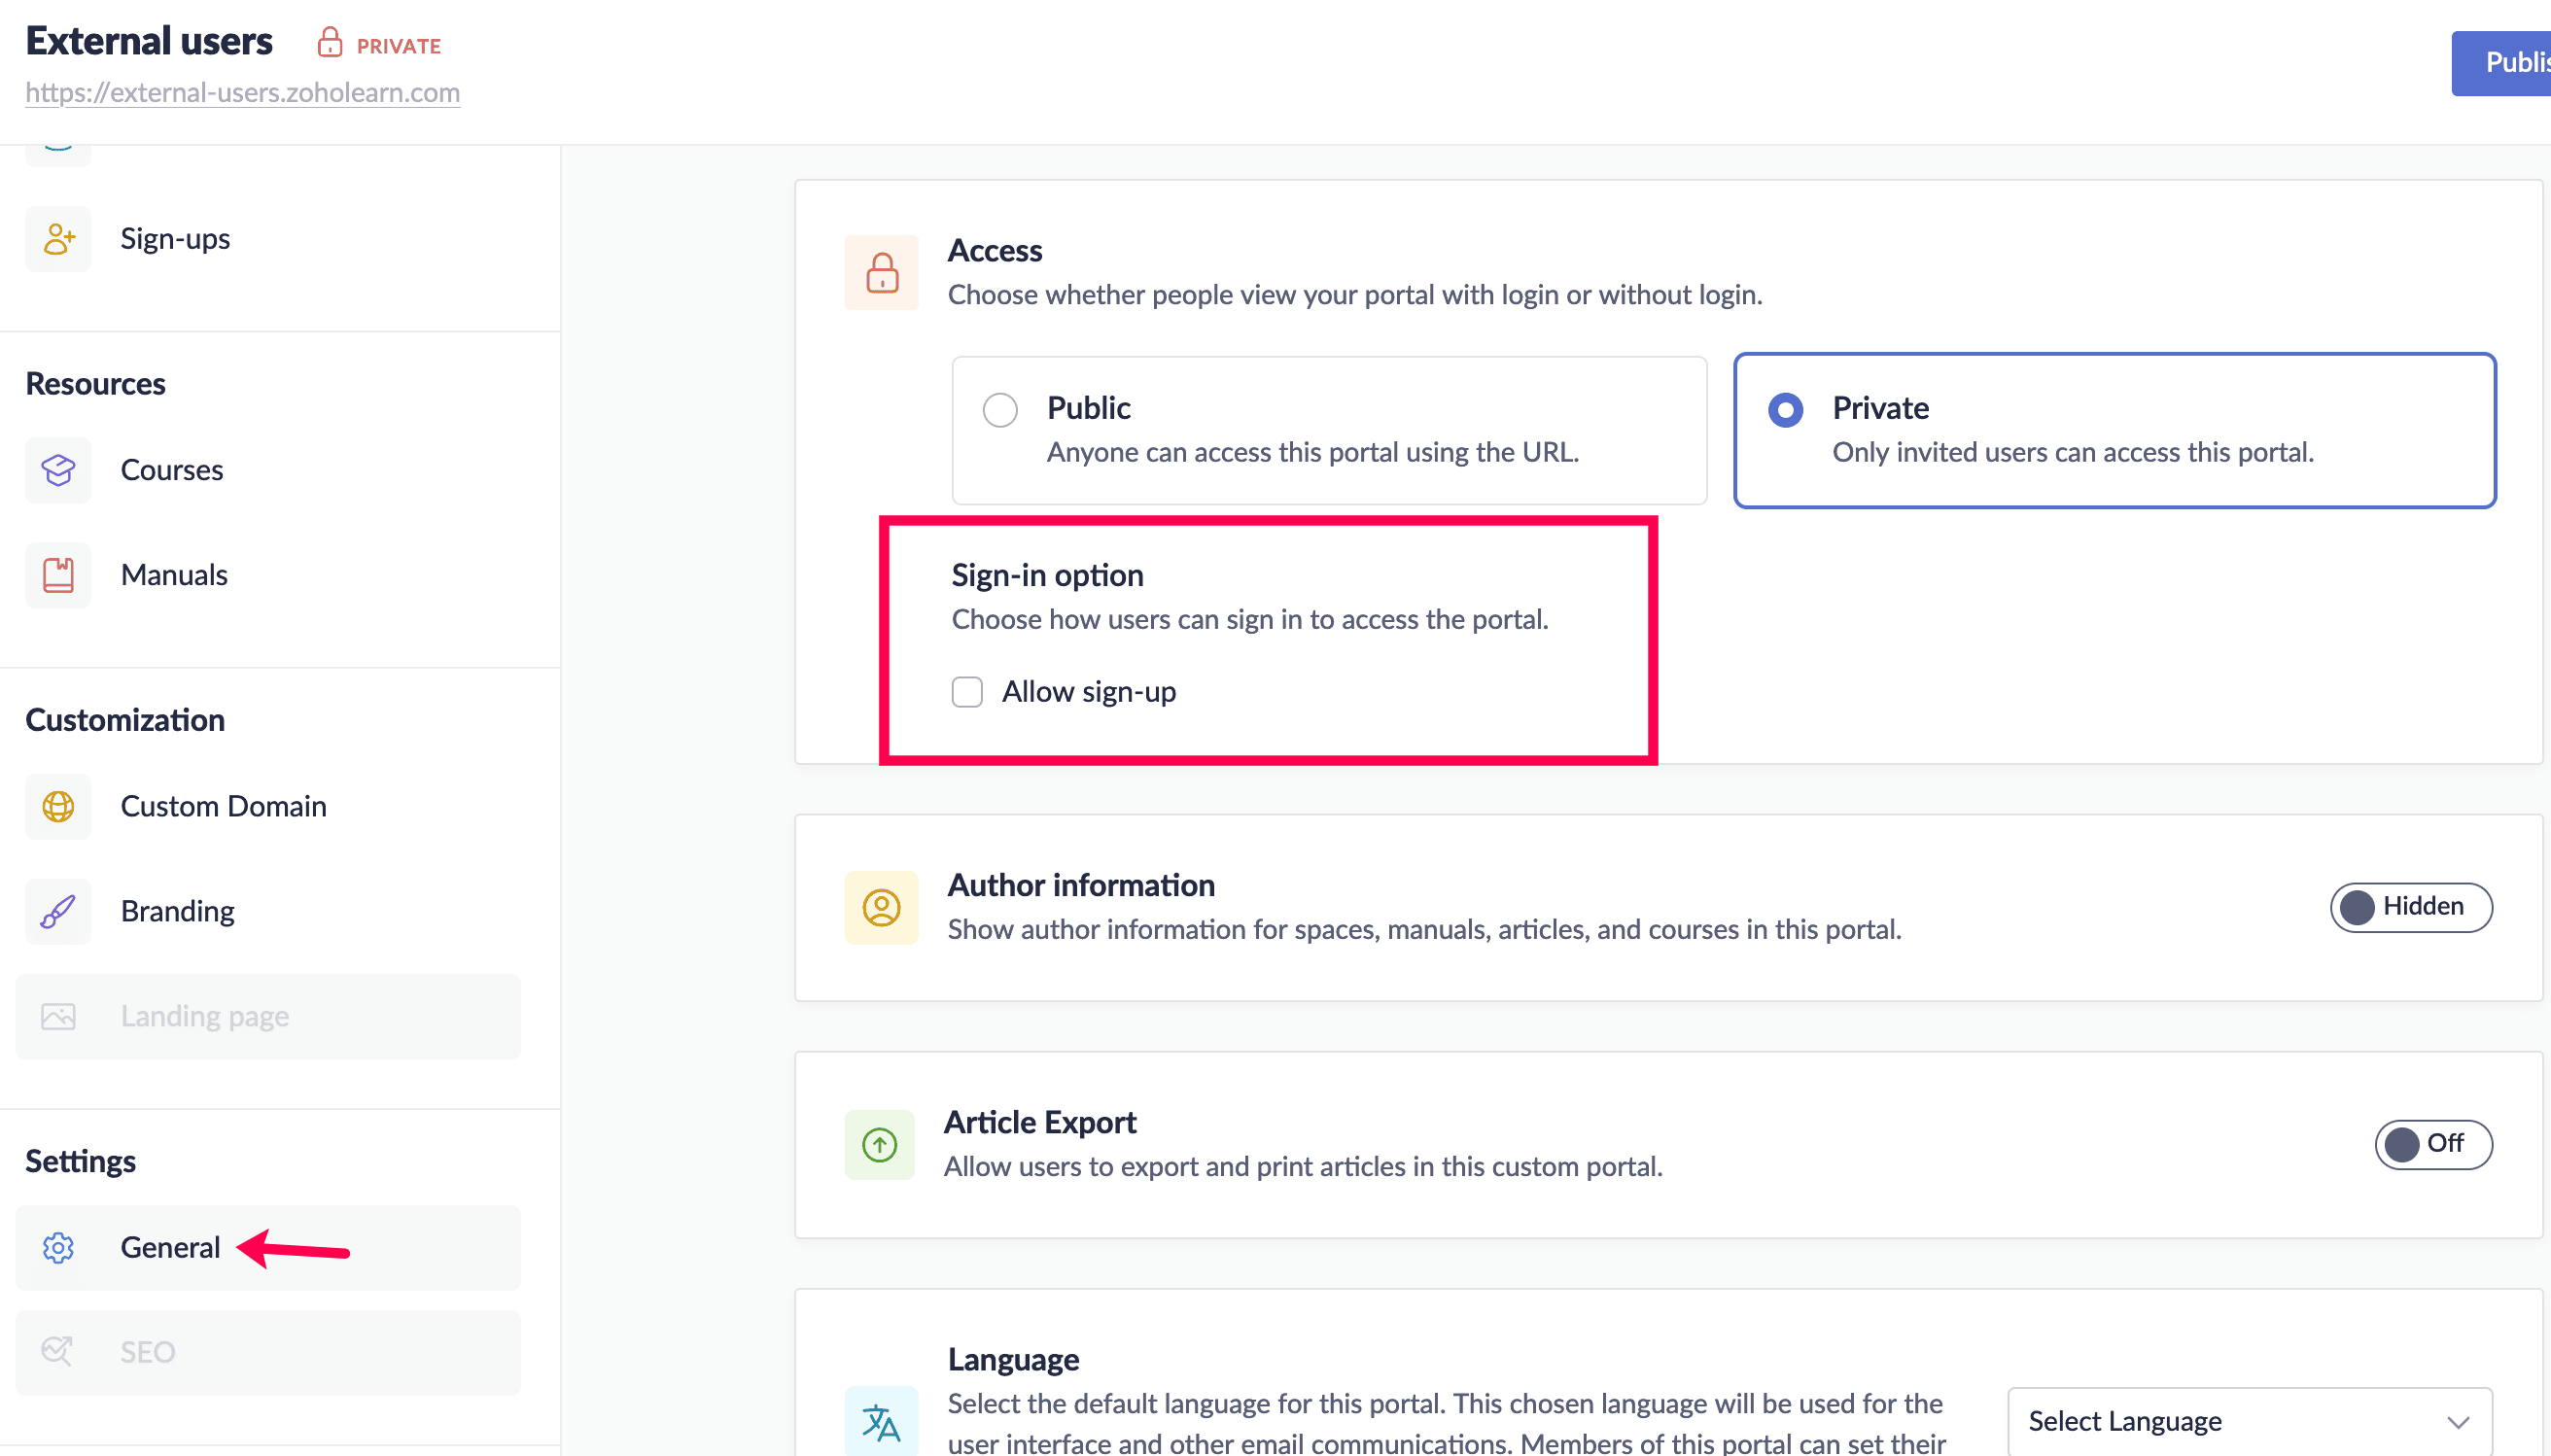
Task: Turn on the Article Export toggle
Action: coord(2432,1144)
